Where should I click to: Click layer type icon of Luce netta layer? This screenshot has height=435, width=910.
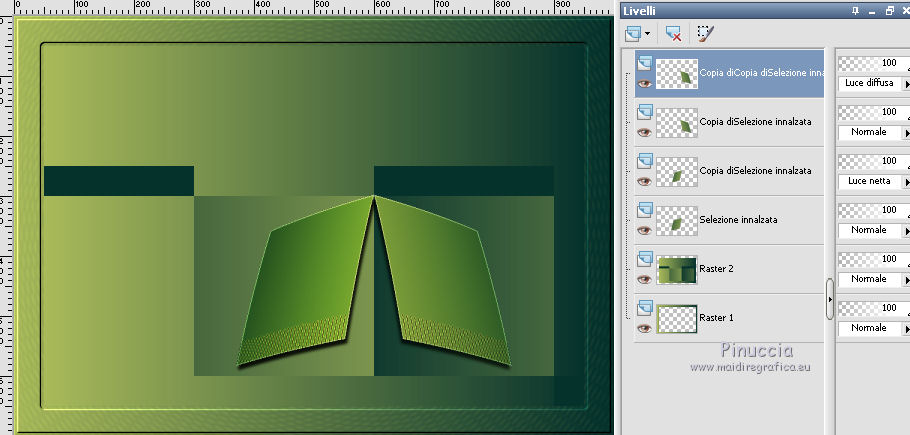click(x=645, y=161)
